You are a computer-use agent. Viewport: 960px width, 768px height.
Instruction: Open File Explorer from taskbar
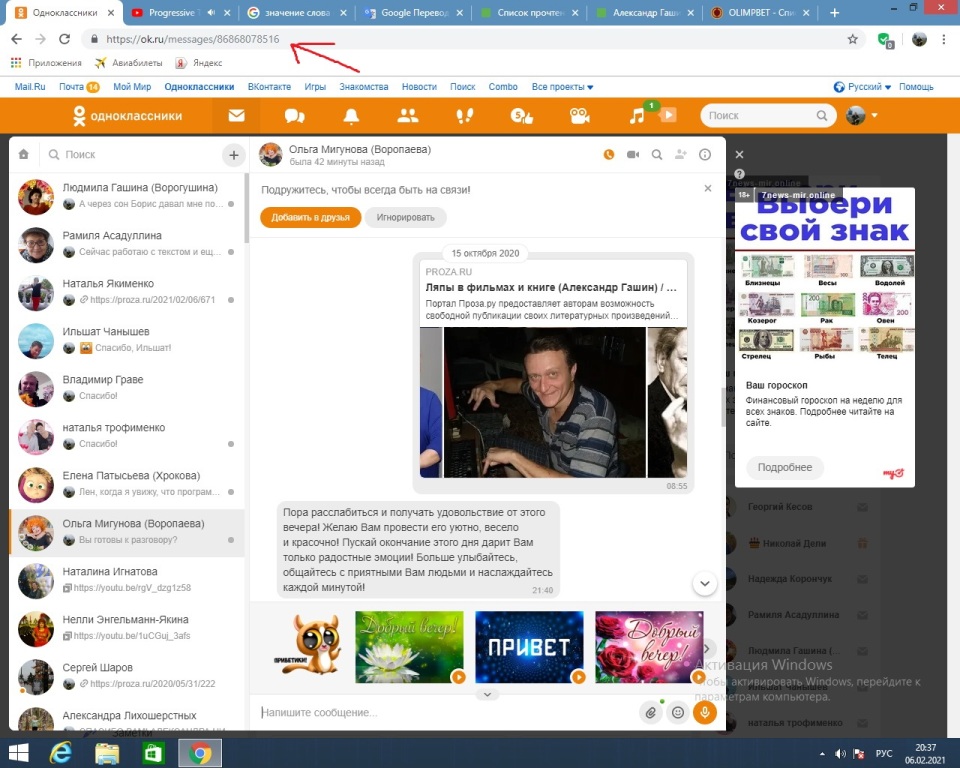pos(107,753)
